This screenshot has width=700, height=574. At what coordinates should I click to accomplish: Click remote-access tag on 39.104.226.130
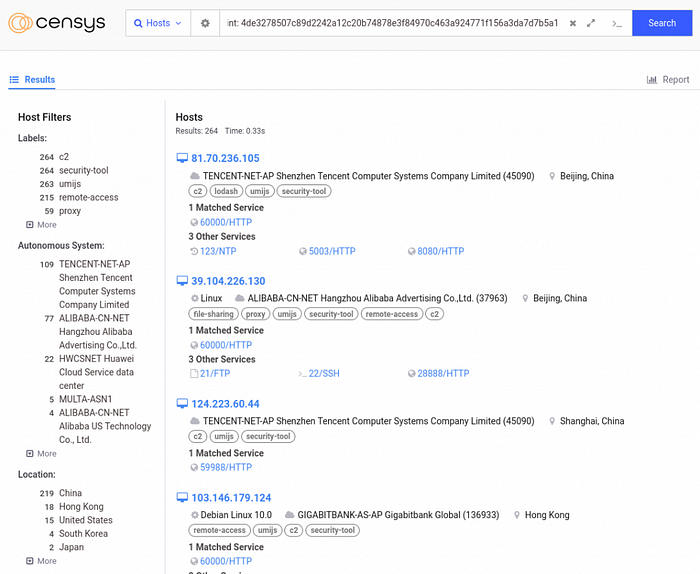click(x=392, y=314)
